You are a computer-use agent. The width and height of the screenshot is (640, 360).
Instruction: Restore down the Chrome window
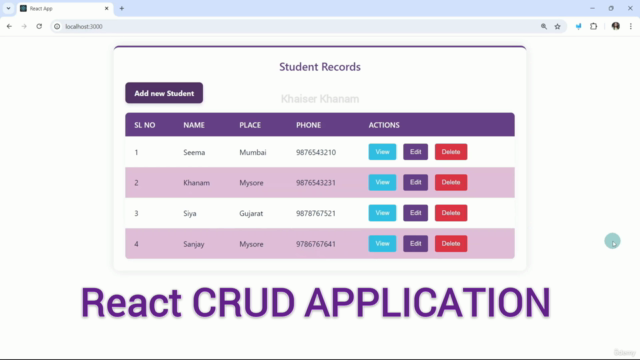[x=611, y=8]
